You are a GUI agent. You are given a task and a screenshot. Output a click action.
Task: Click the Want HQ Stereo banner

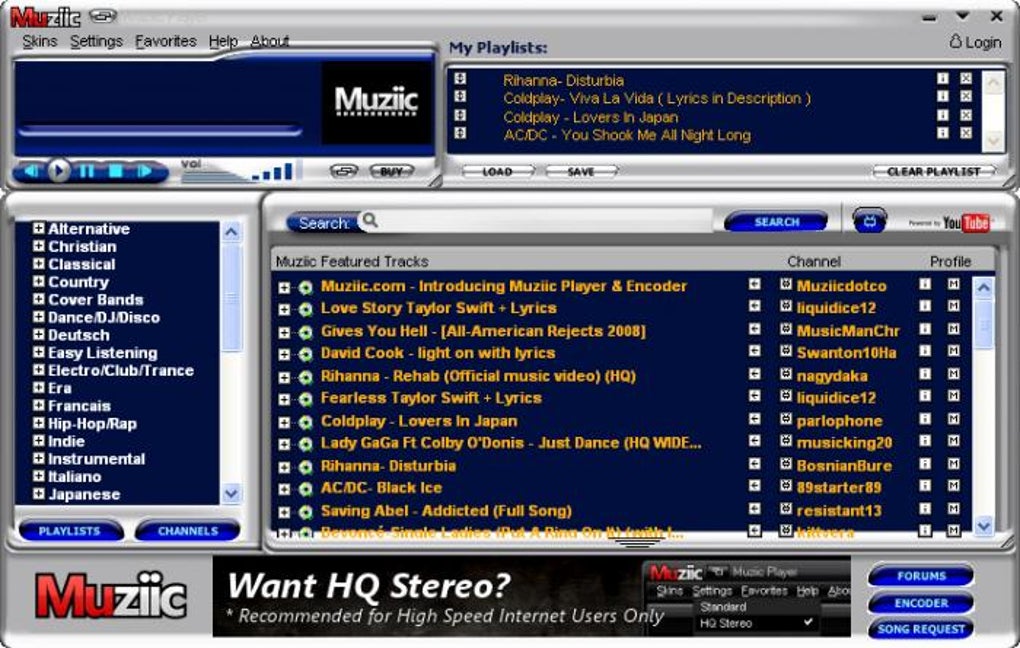coord(531,596)
